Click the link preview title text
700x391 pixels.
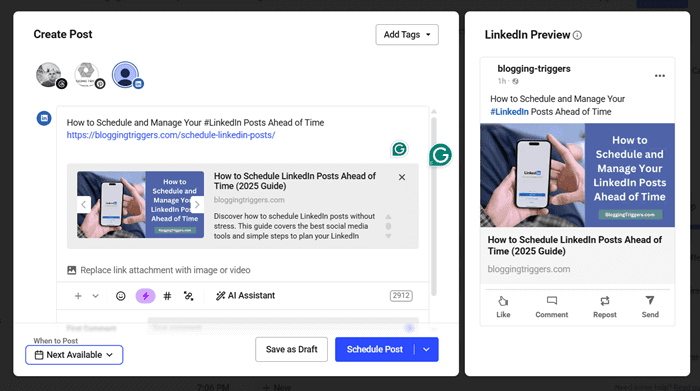(x=295, y=181)
